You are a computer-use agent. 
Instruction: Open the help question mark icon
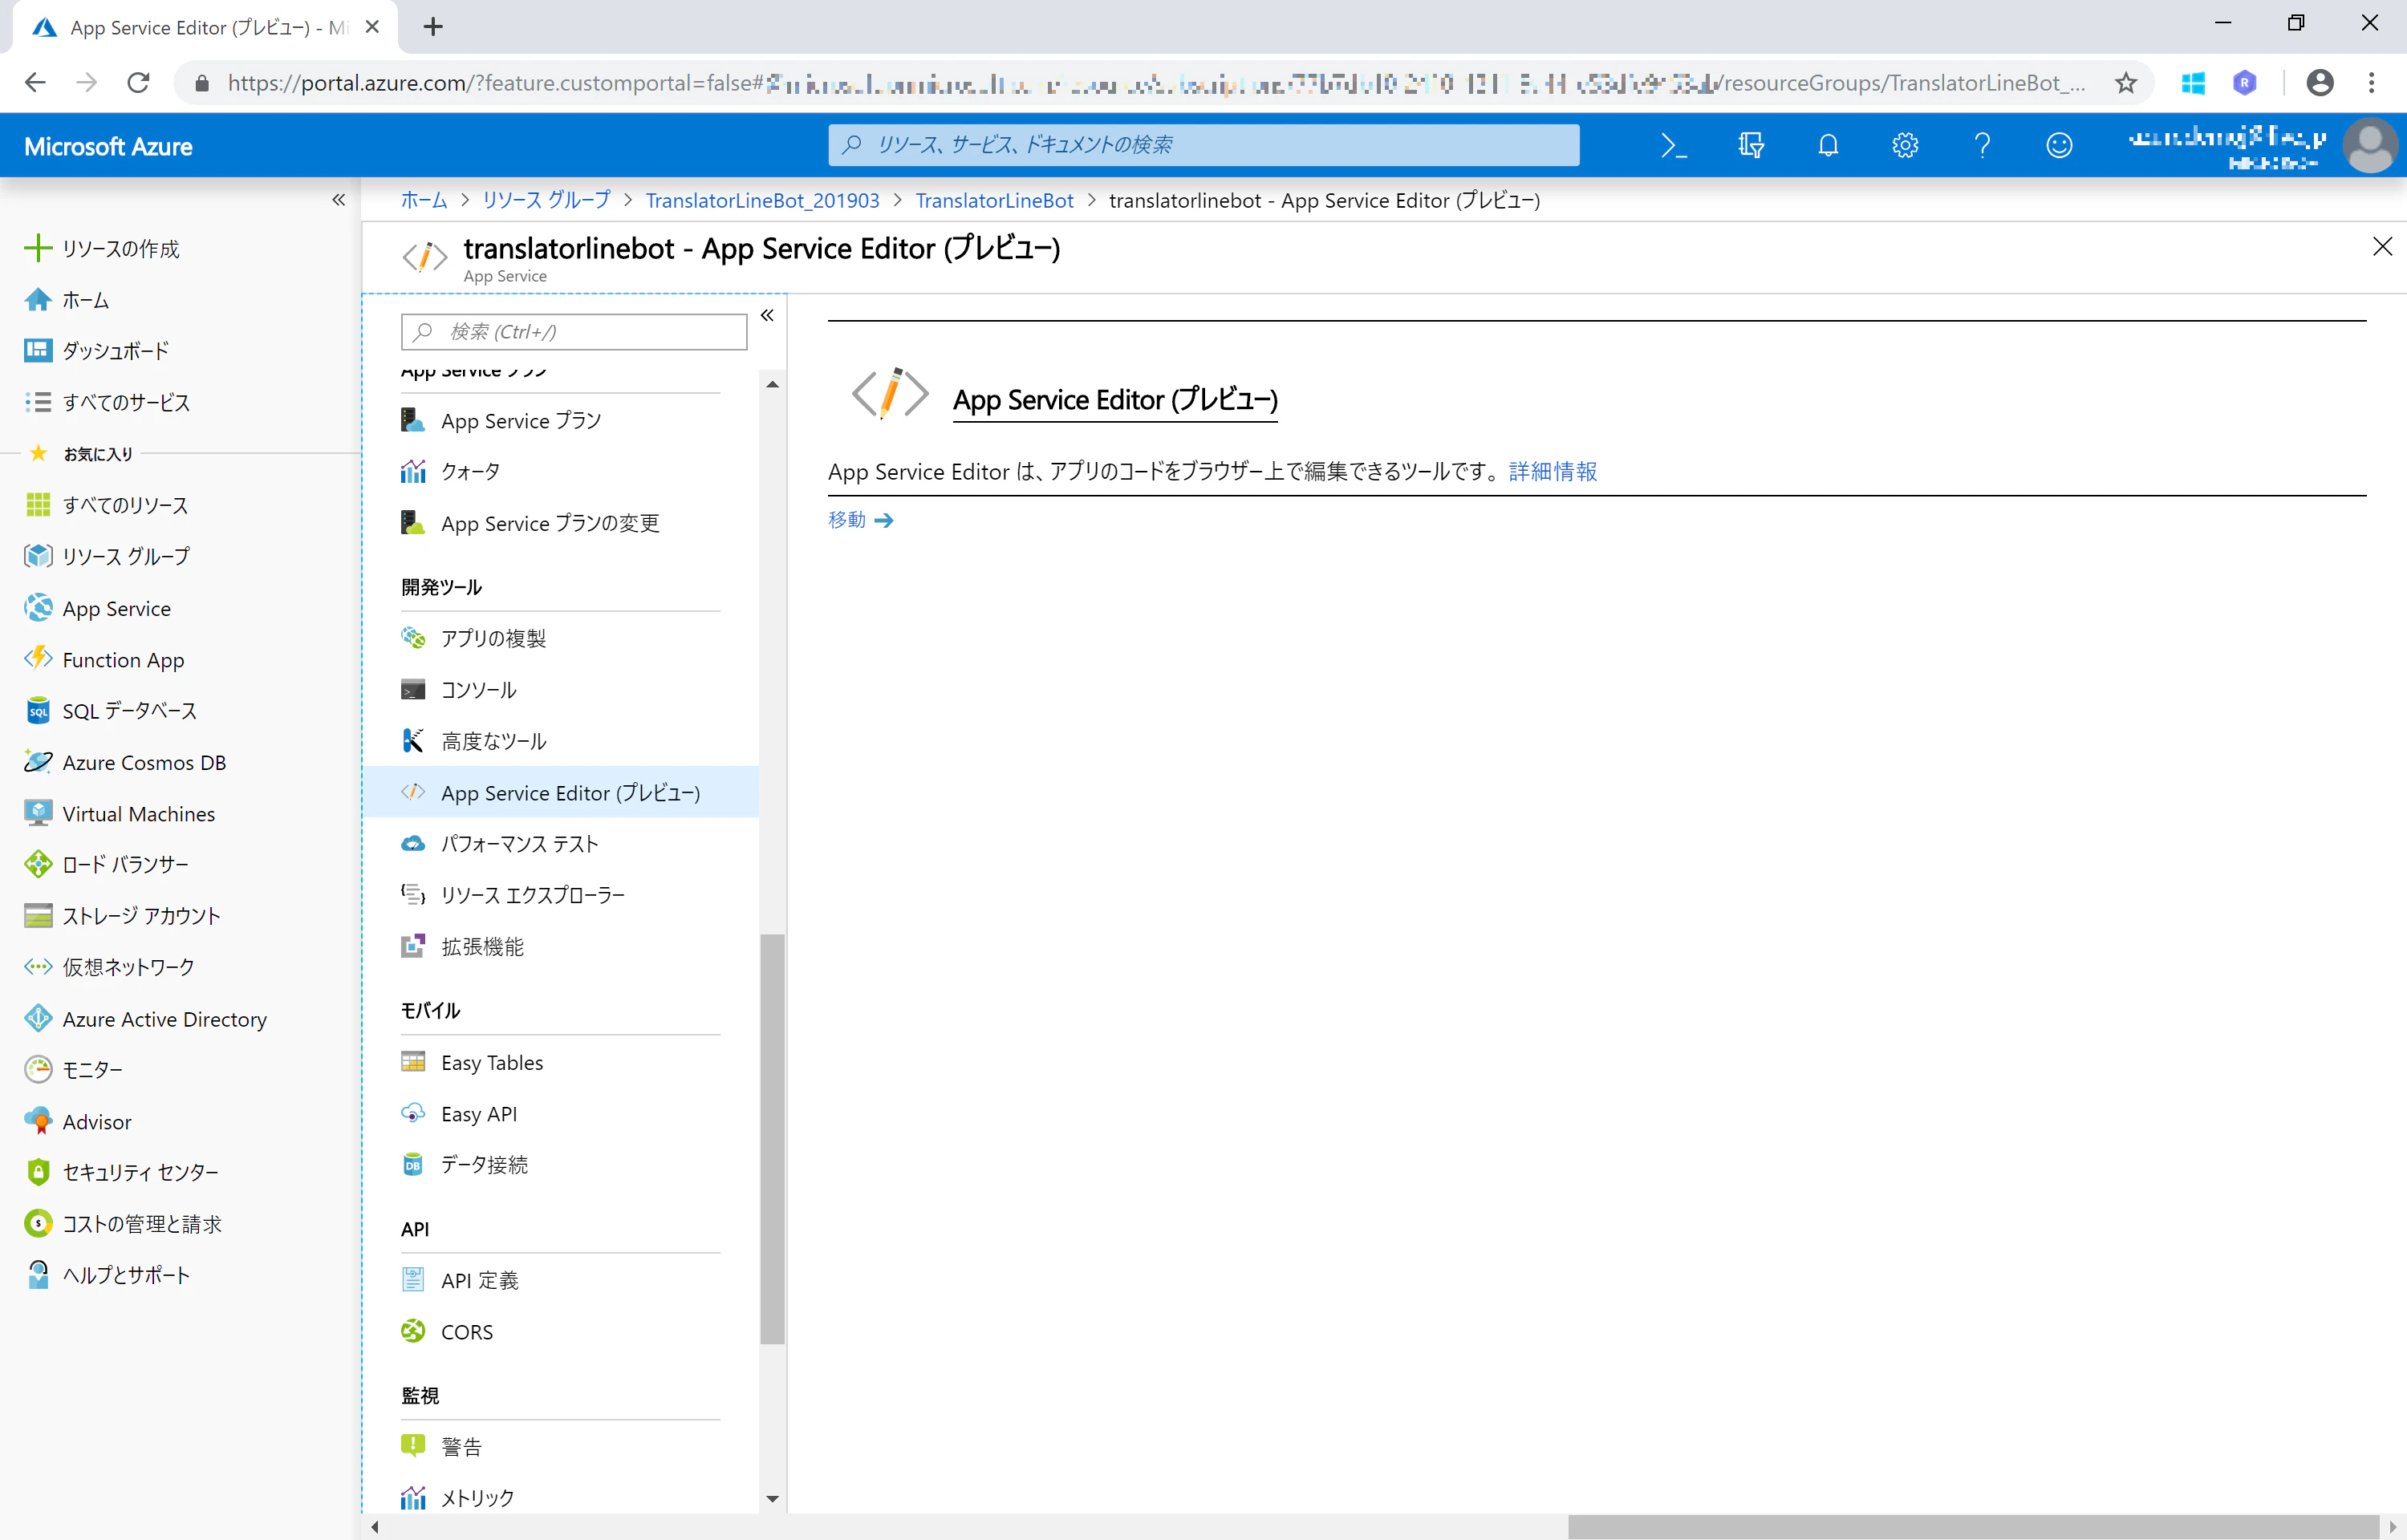click(x=1982, y=145)
